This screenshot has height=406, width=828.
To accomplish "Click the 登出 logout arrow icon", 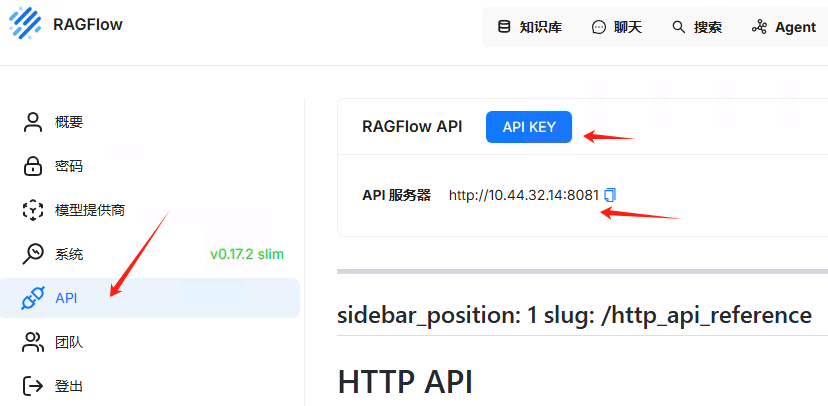I will [x=33, y=386].
